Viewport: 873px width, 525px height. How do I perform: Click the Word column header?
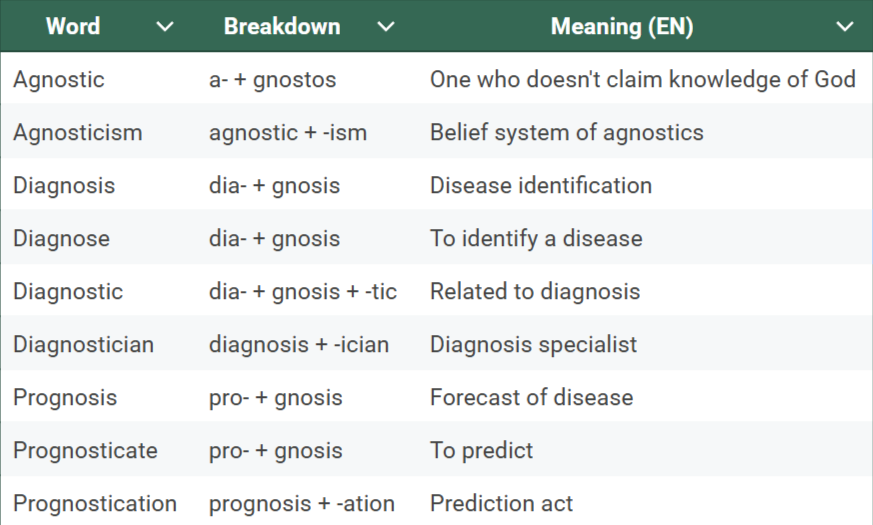pos(73,26)
